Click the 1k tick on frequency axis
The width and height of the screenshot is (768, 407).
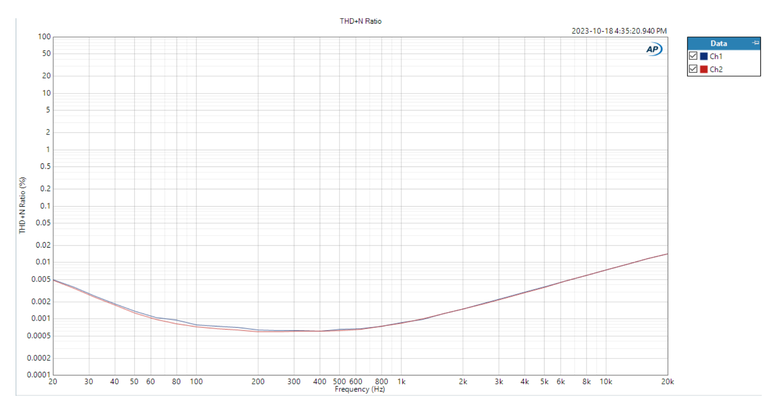402,382
